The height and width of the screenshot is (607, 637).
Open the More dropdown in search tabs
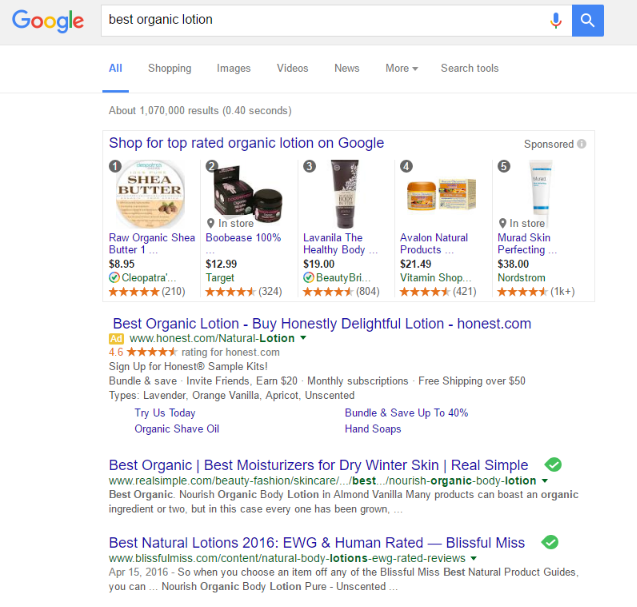tap(401, 68)
